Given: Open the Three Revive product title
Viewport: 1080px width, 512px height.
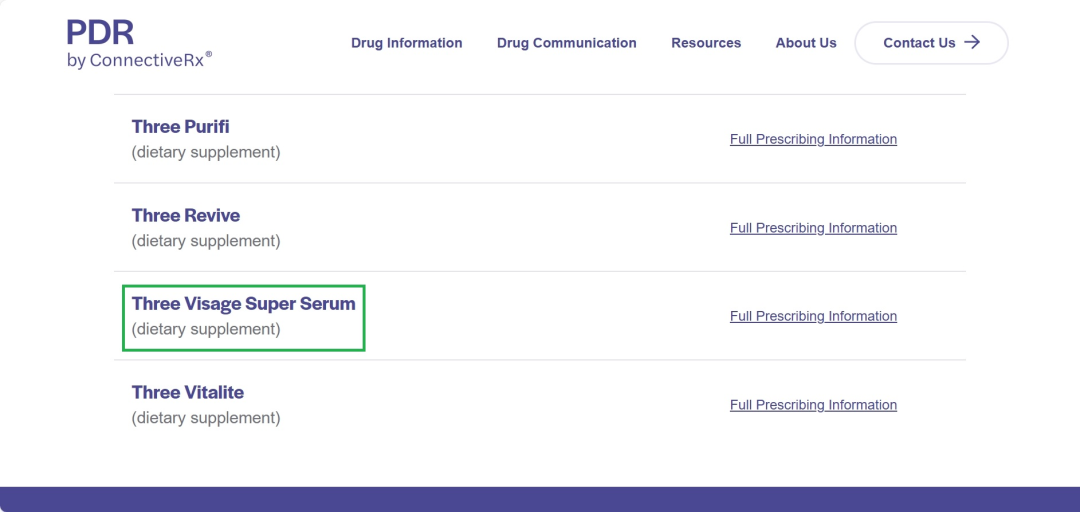Looking at the screenshot, I should pyautogui.click(x=185, y=215).
